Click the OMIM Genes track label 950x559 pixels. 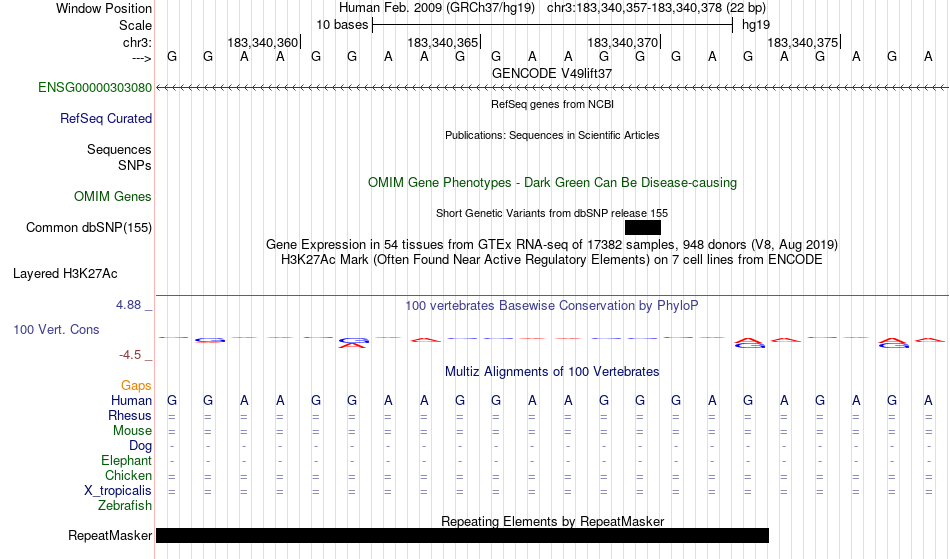[113, 197]
